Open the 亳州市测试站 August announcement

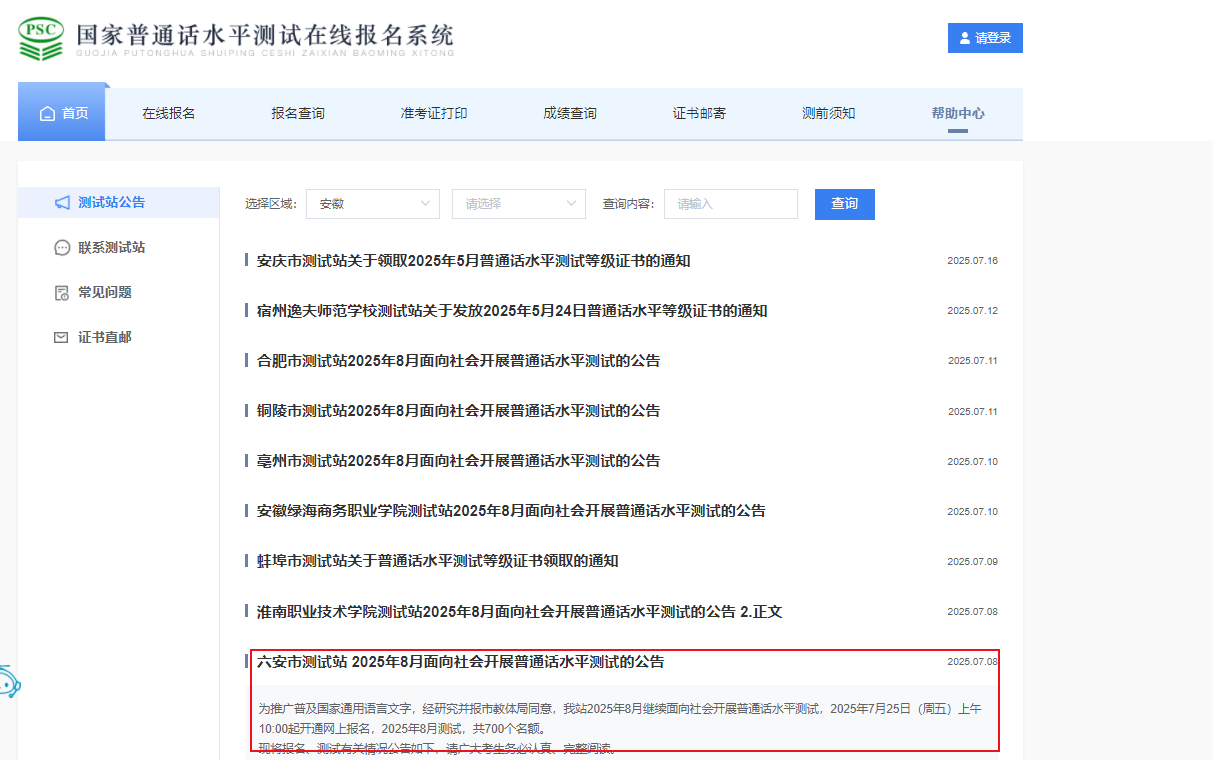pos(459,461)
